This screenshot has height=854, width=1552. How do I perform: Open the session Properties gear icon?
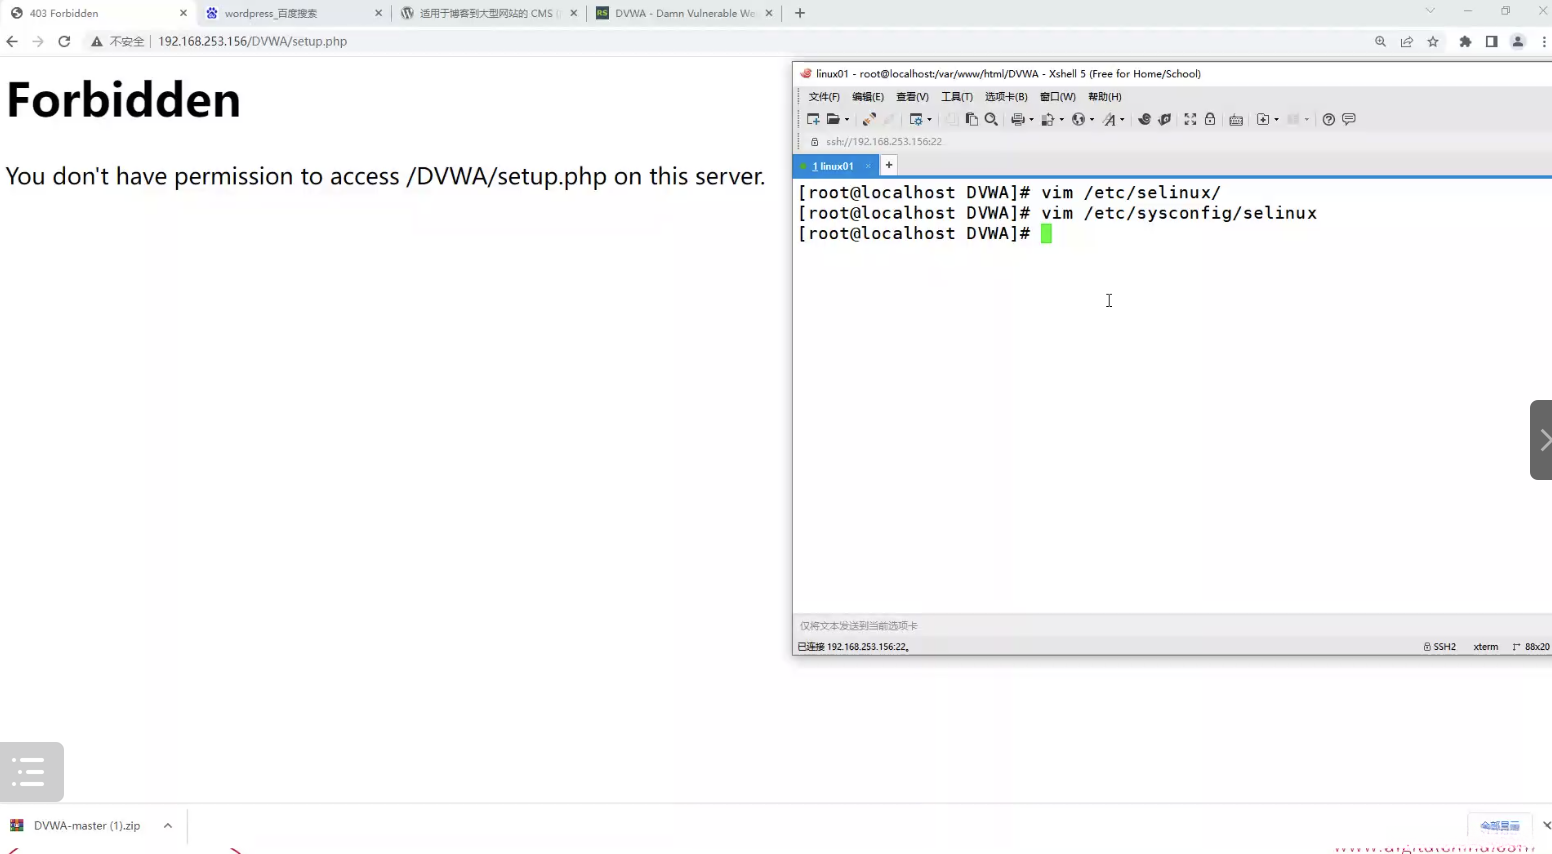pos(915,119)
